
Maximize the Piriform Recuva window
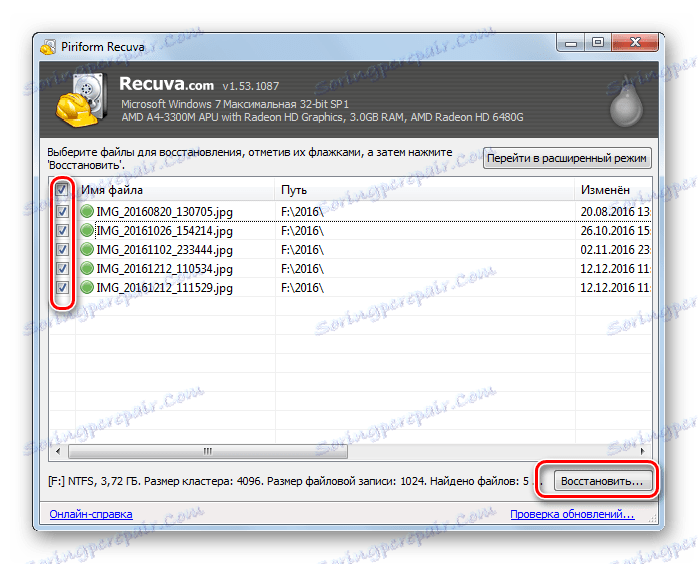(x=598, y=43)
